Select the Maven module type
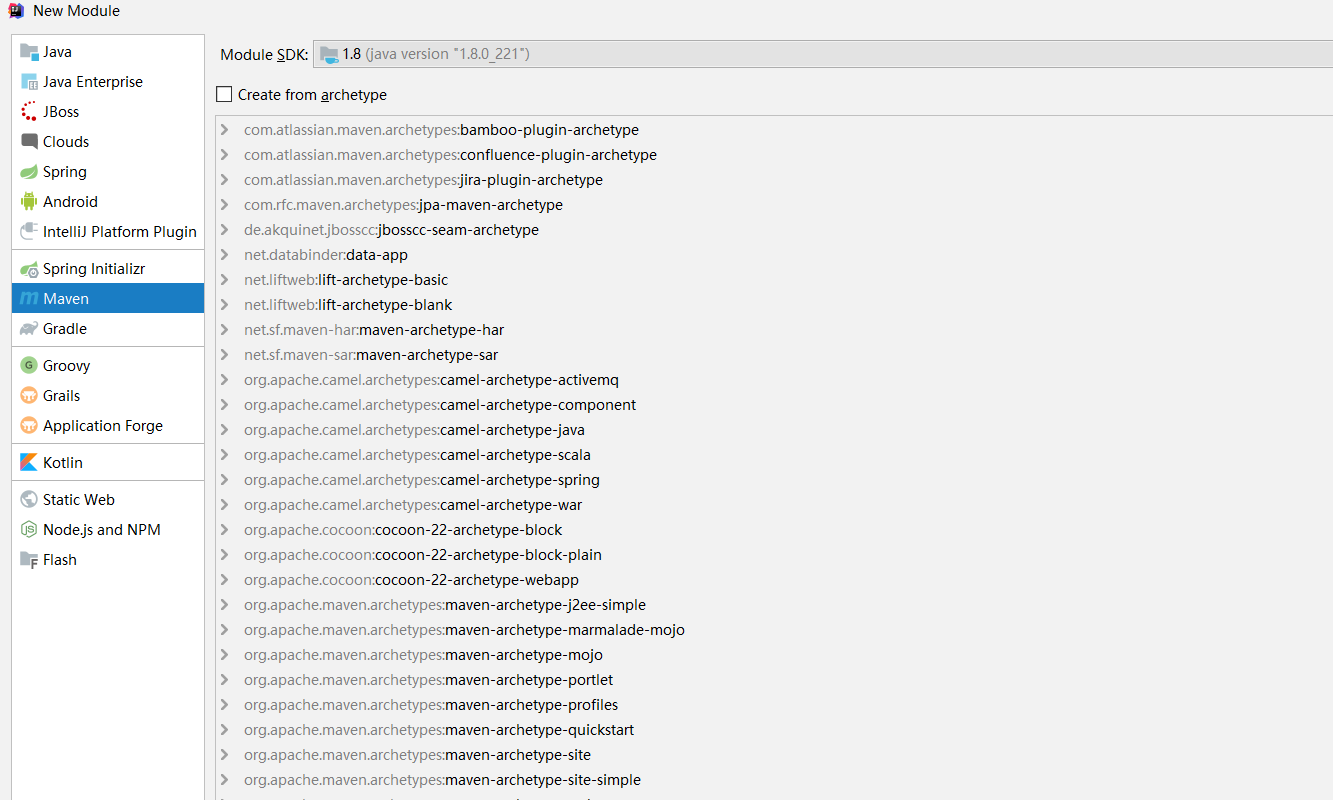1333x800 pixels. 108,299
